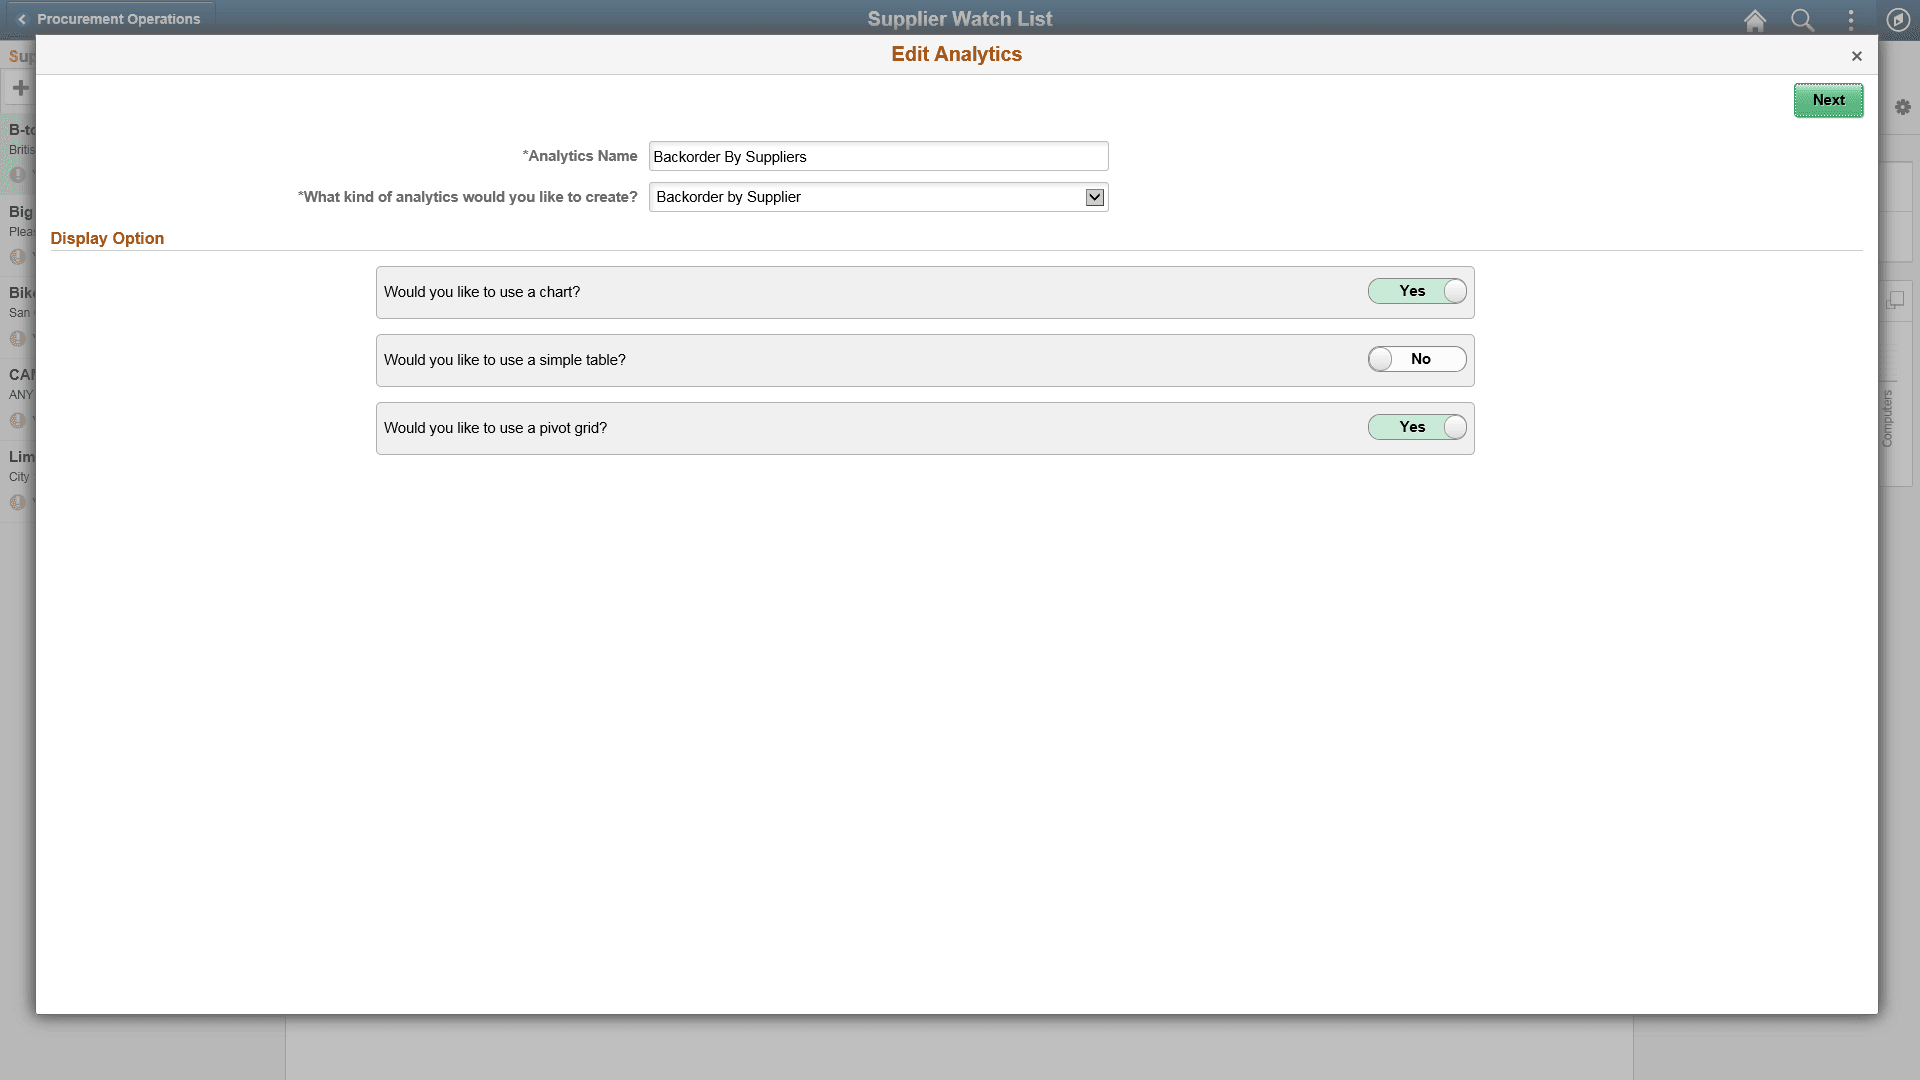1920x1080 pixels.
Task: Click the Next button
Action: [x=1828, y=100]
